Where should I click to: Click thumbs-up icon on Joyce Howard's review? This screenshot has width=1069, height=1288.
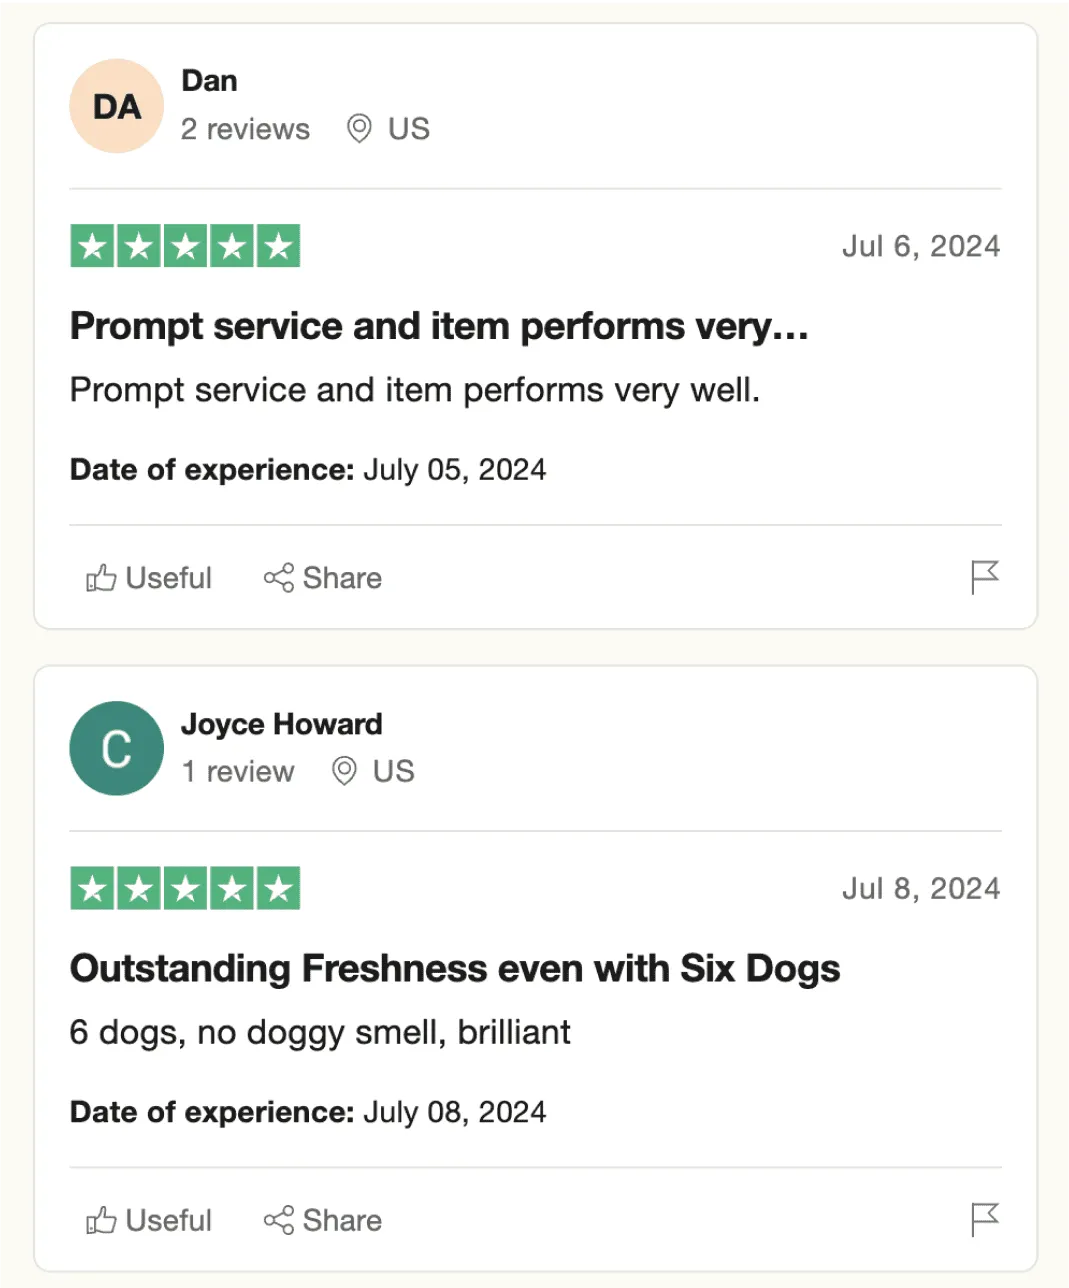[x=101, y=1220]
